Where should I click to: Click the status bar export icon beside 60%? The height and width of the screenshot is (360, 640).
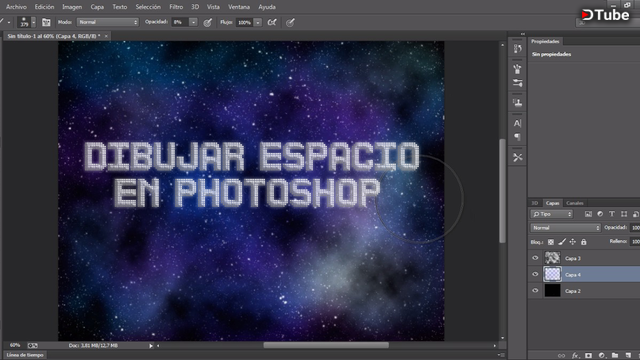click(32, 346)
